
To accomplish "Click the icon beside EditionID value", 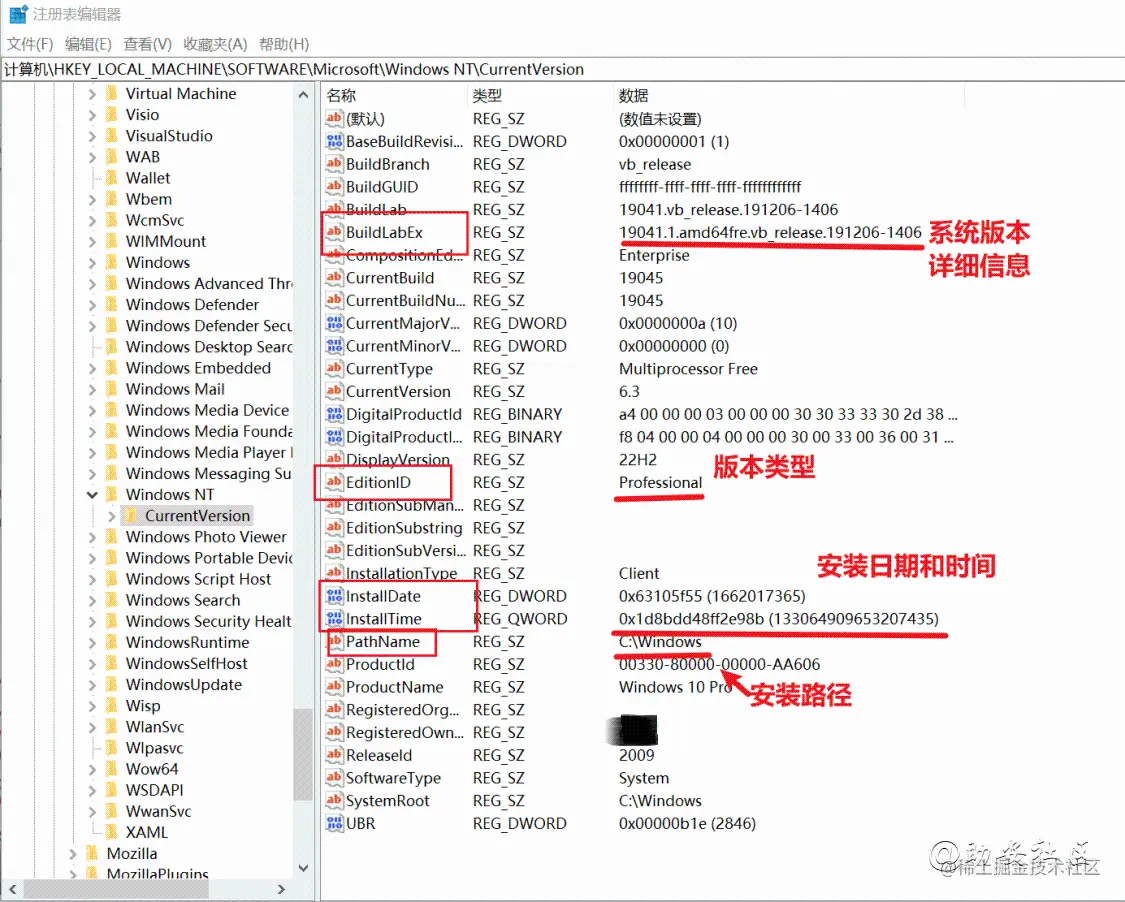I will 334,482.
